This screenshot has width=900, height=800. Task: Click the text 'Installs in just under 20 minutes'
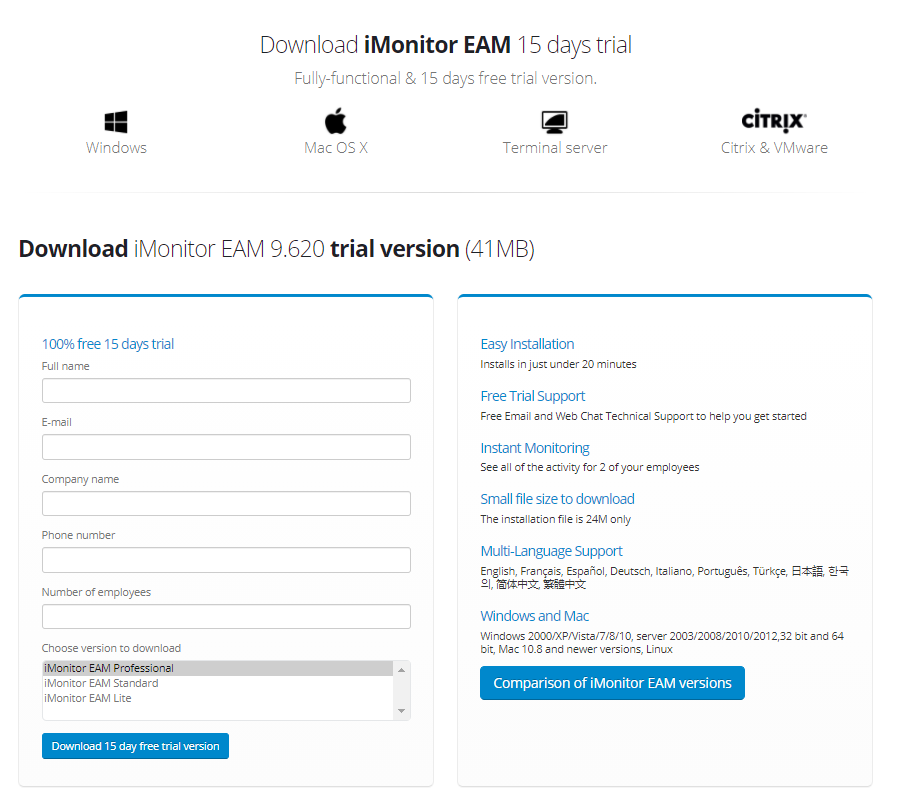coord(558,364)
